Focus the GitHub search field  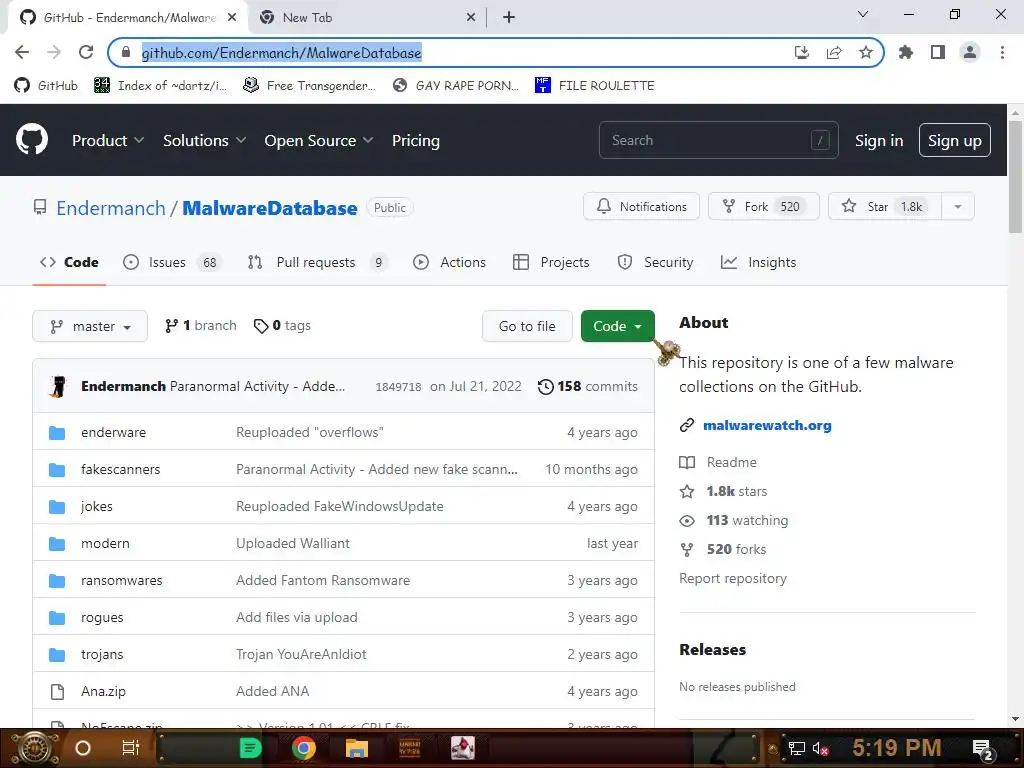(718, 140)
